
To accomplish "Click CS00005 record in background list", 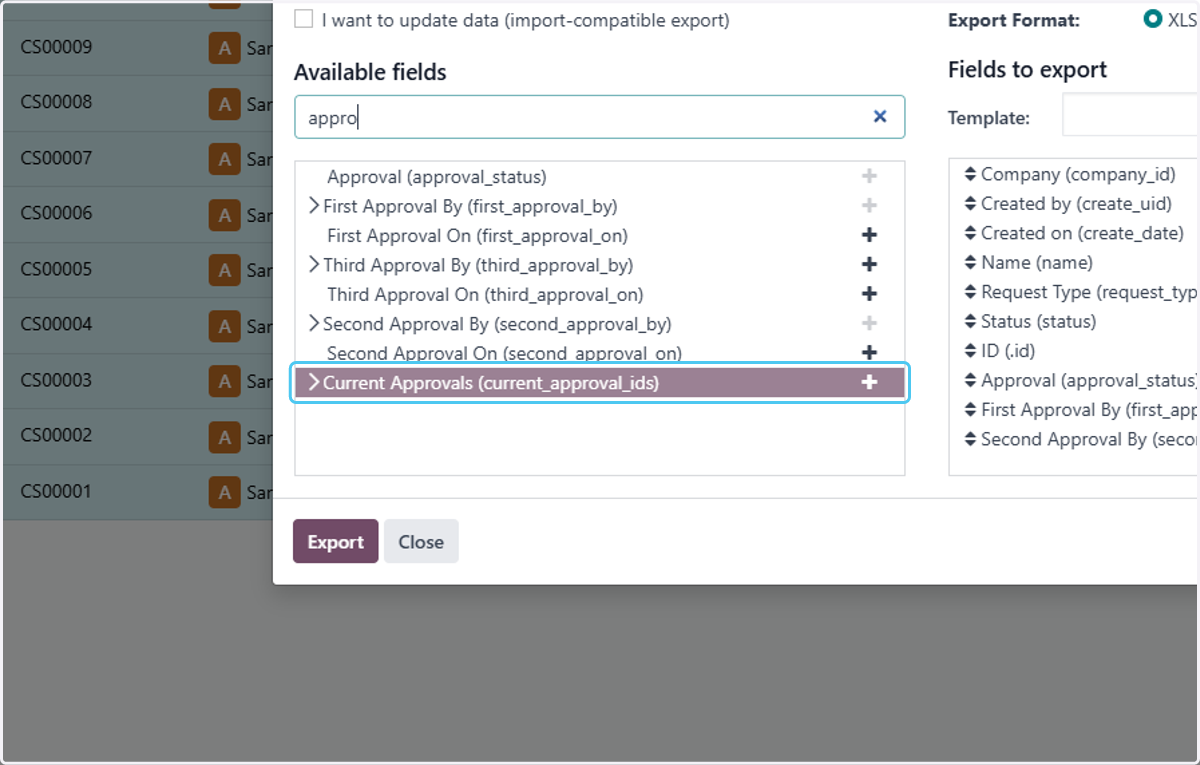I will coord(57,269).
